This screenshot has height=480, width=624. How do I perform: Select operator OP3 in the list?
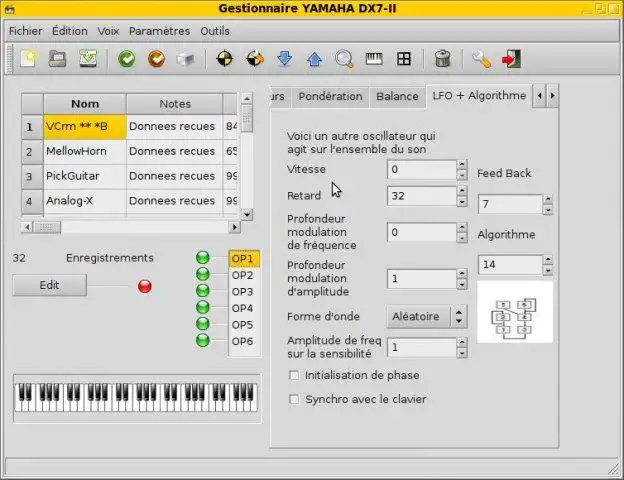point(244,292)
